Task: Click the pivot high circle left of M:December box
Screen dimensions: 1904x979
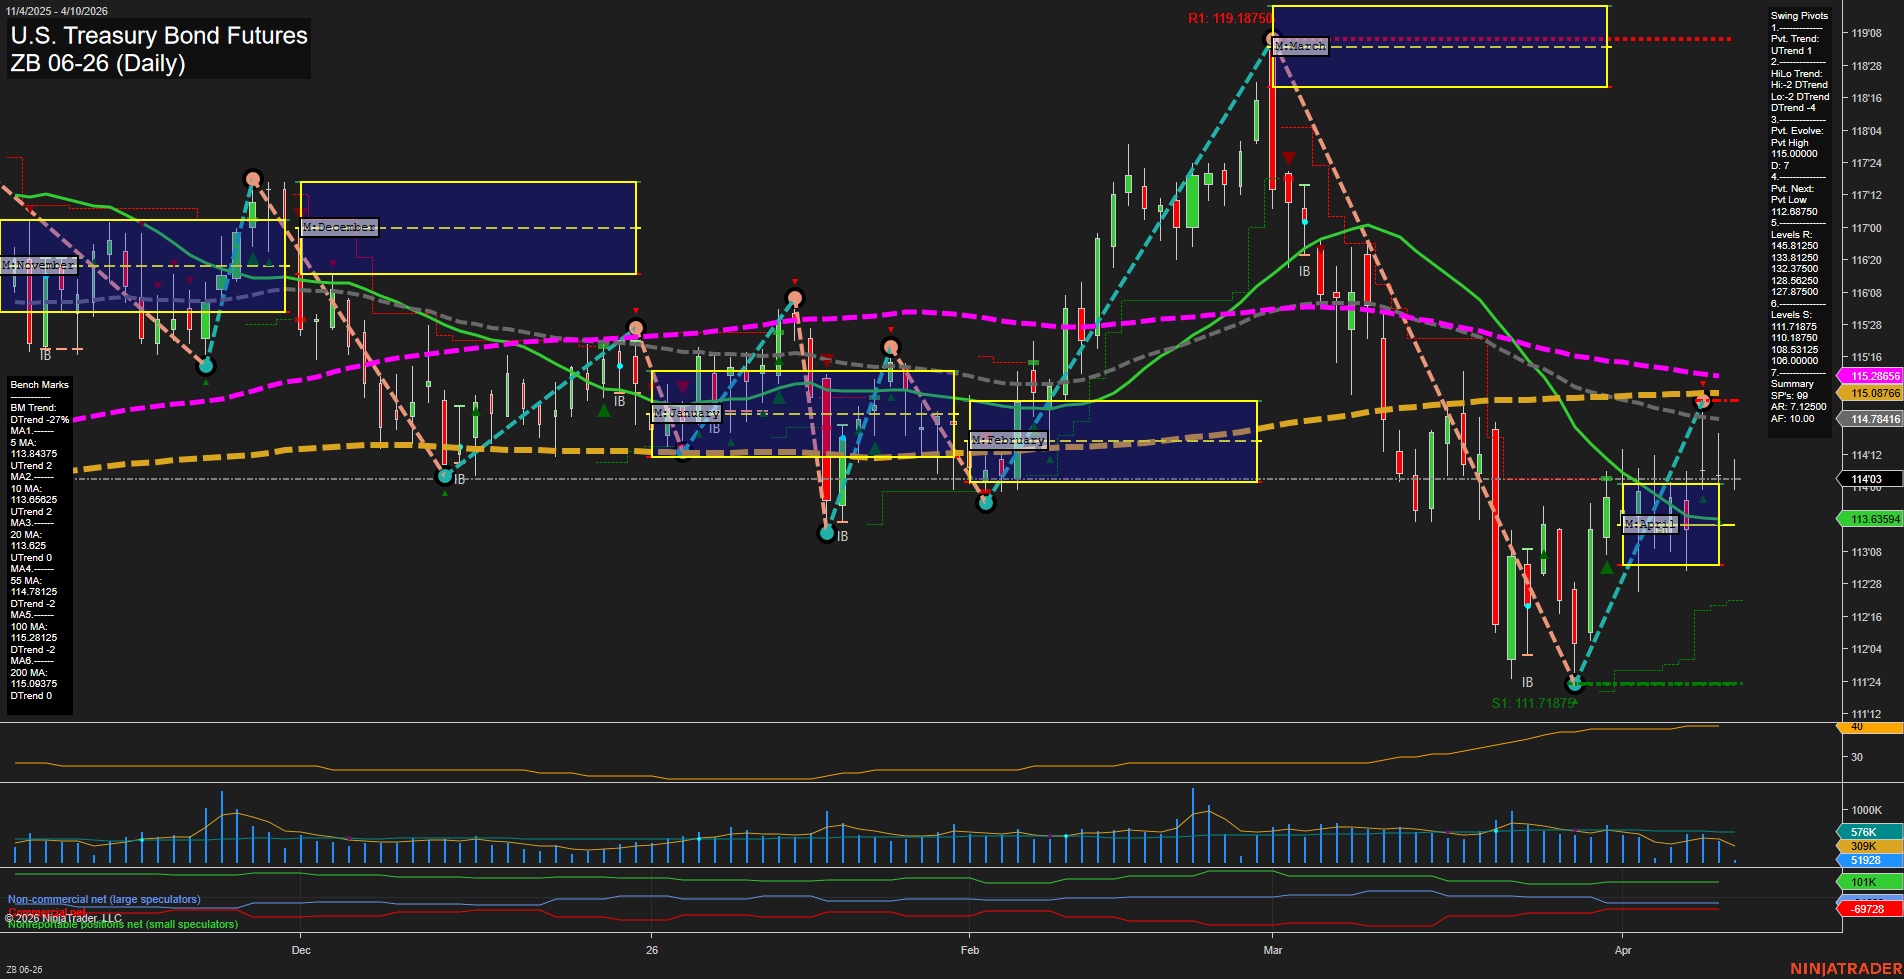Action: coord(253,180)
